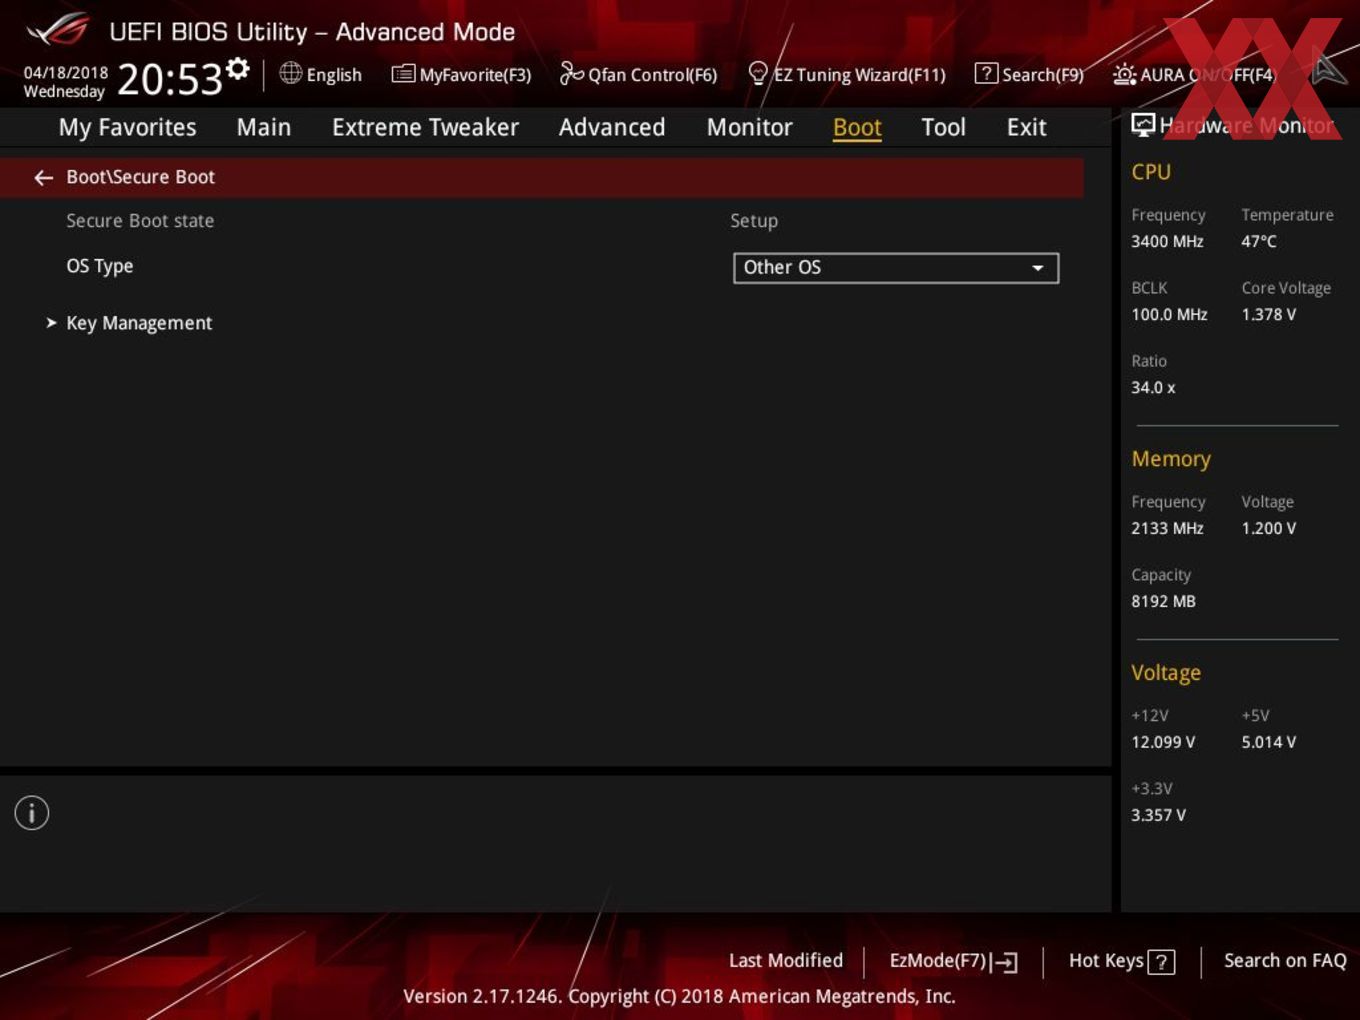This screenshot has height=1020, width=1360.
Task: Launch EZ Tuning Wizard(F11)
Action: (846, 74)
